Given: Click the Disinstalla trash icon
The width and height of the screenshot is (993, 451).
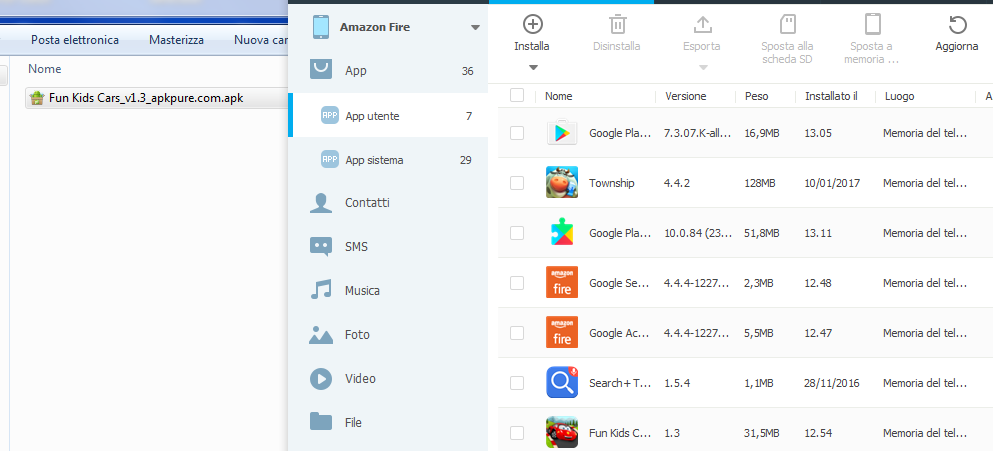Looking at the screenshot, I should (617, 25).
